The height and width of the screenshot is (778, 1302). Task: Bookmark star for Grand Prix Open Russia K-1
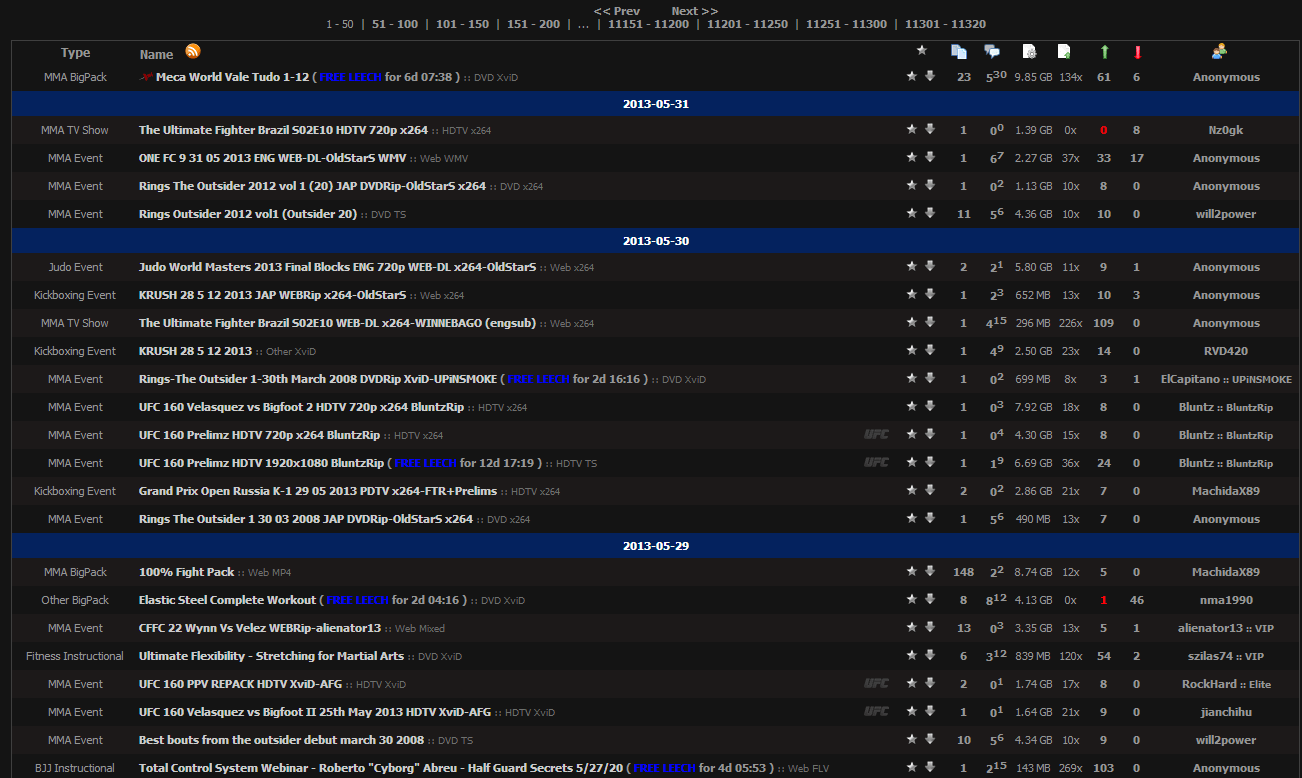pyautogui.click(x=912, y=490)
